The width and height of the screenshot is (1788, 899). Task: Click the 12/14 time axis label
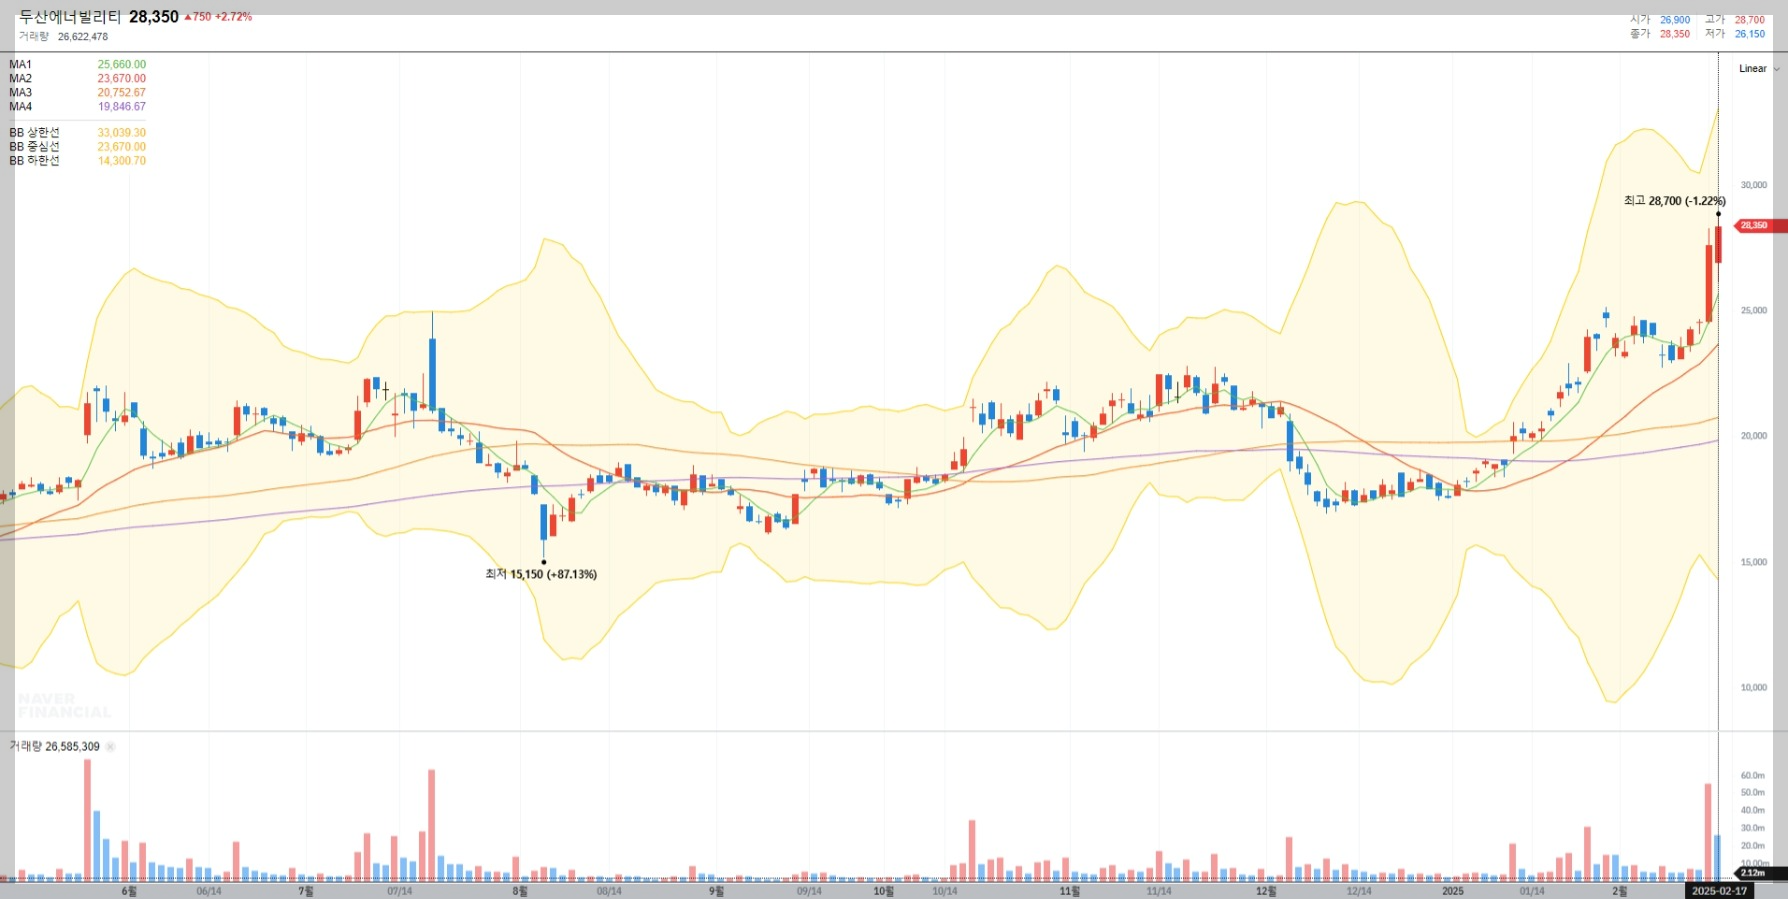click(1359, 891)
